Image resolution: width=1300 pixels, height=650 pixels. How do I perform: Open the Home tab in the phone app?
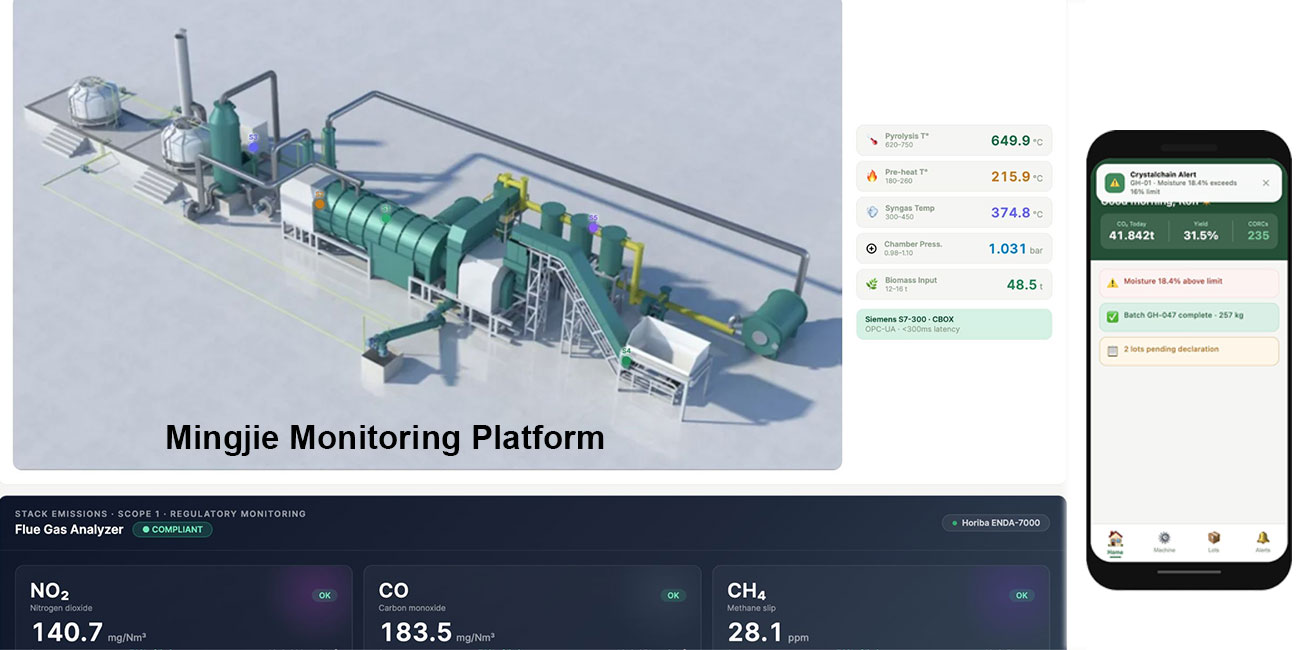(1115, 542)
